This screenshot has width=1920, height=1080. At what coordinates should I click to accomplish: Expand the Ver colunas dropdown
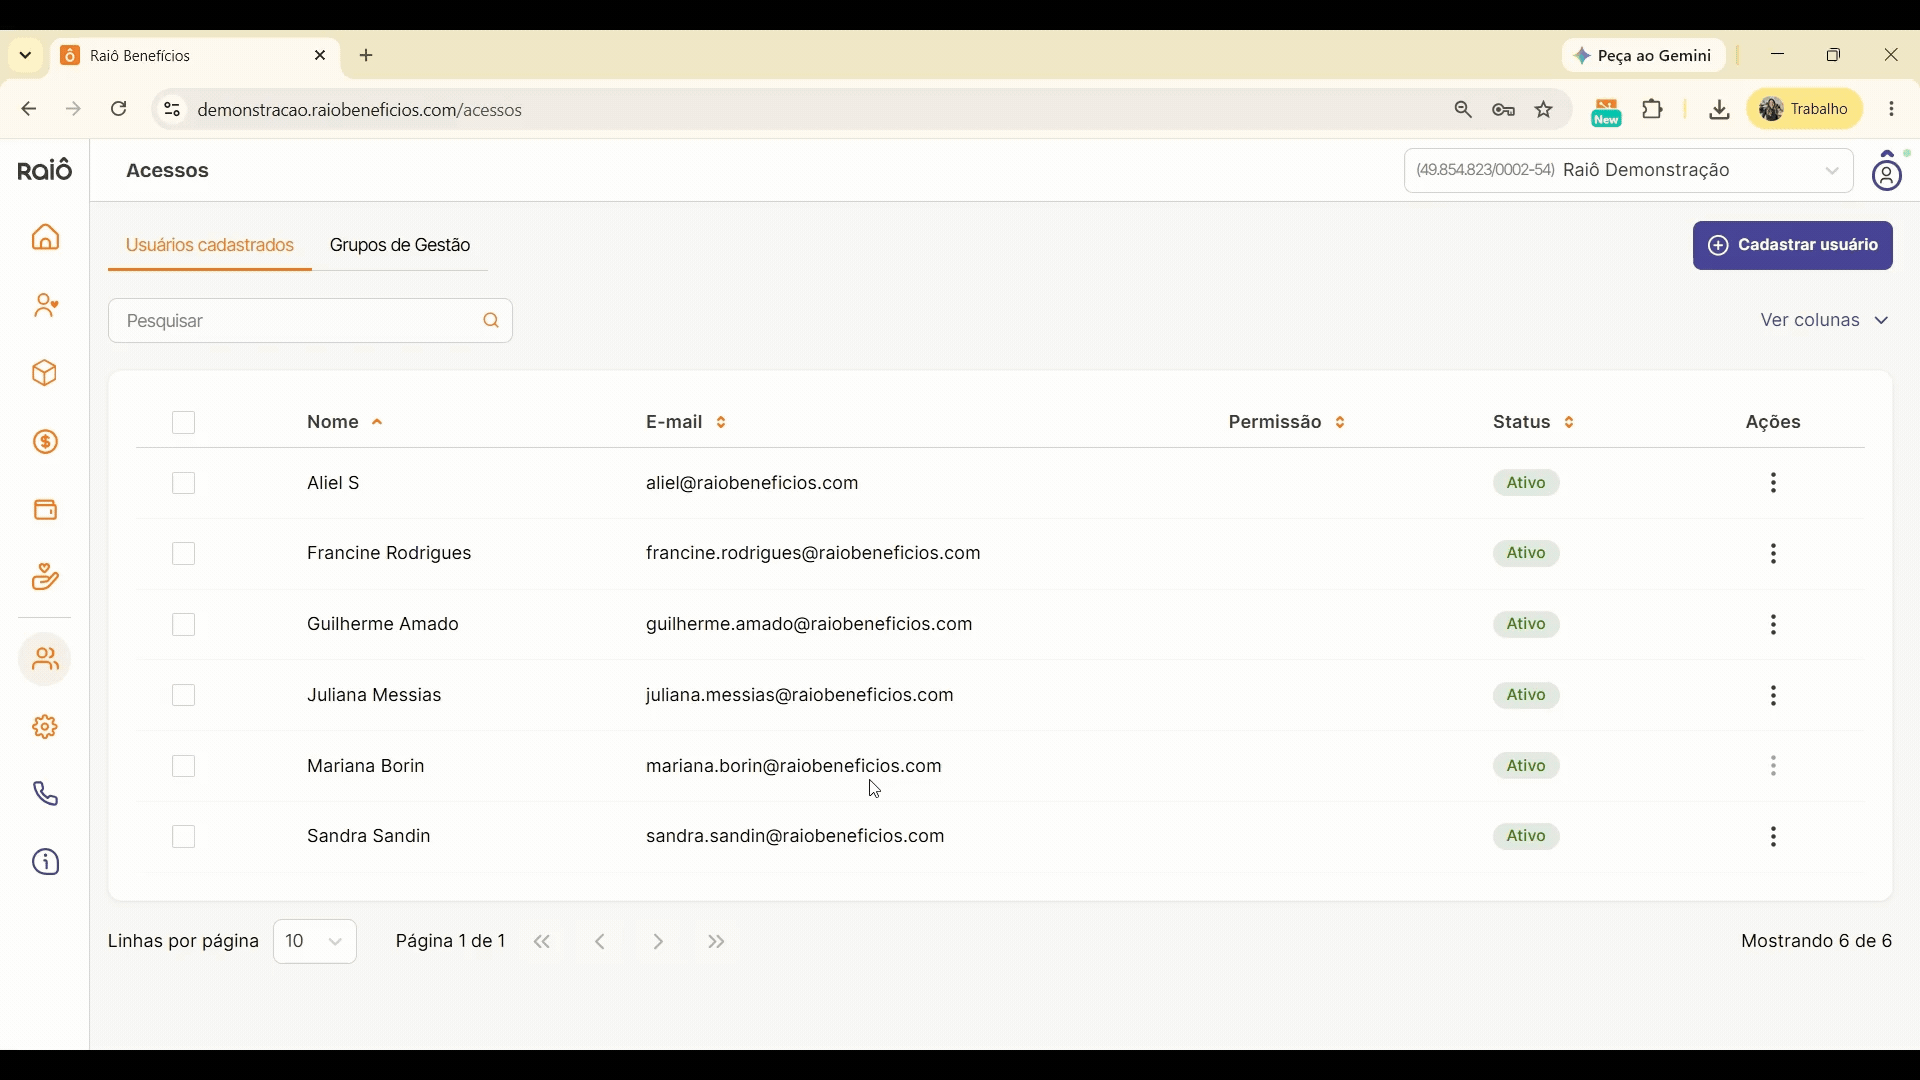[1825, 322]
